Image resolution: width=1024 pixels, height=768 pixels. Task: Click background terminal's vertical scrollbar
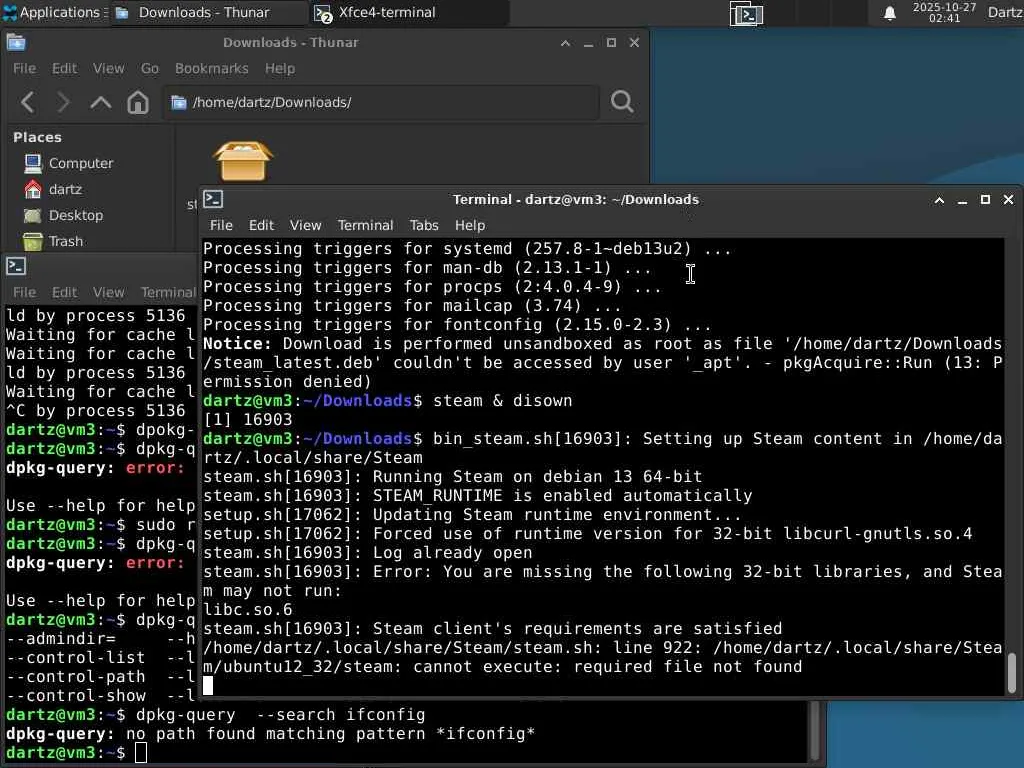pyautogui.click(x=815, y=730)
